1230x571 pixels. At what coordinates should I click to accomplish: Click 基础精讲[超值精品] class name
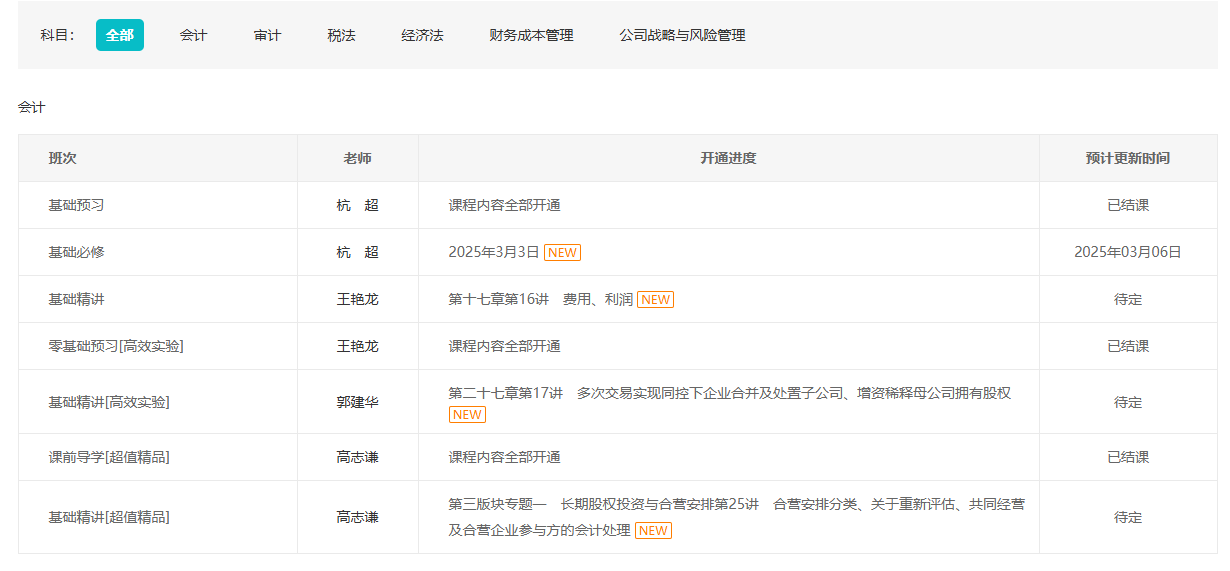pyautogui.click(x=109, y=517)
